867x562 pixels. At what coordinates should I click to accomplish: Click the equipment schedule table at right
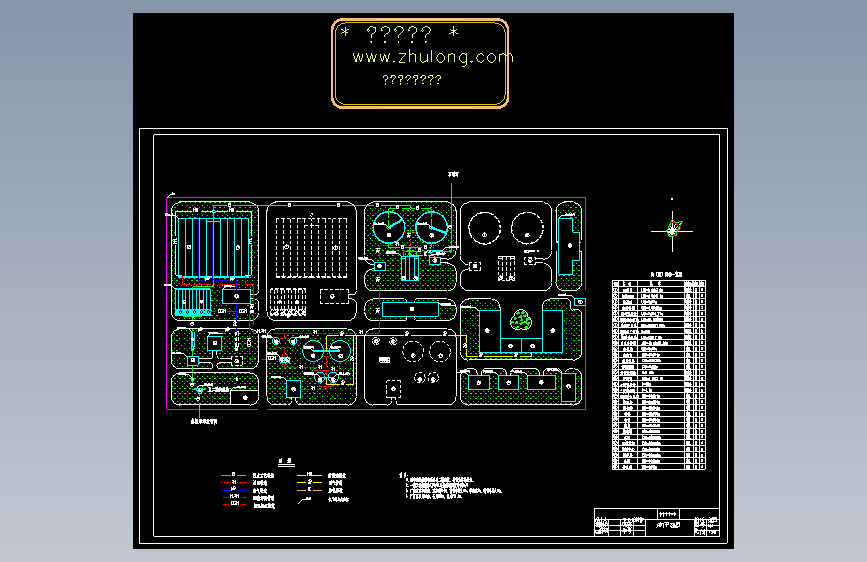coord(659,375)
